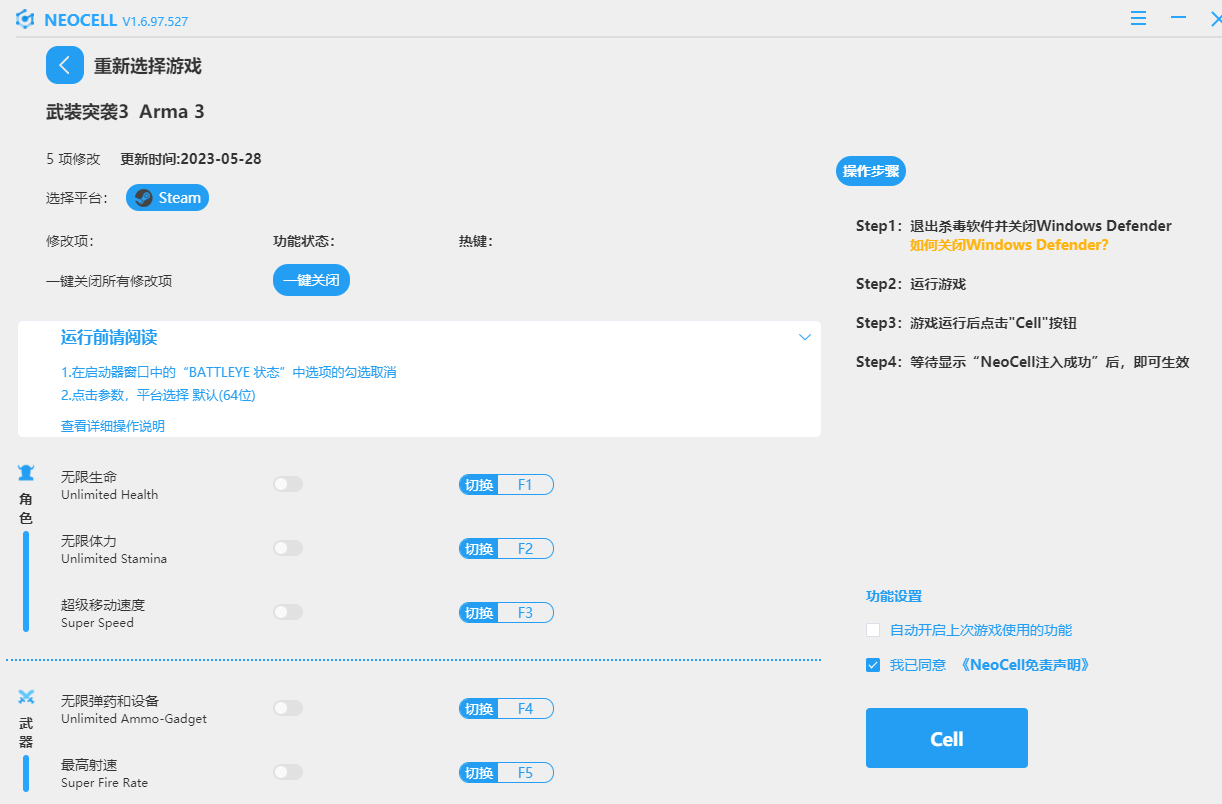Click the F1 hotkey box for Unlimited Health
Viewport: 1222px width, 804px height.
point(525,485)
